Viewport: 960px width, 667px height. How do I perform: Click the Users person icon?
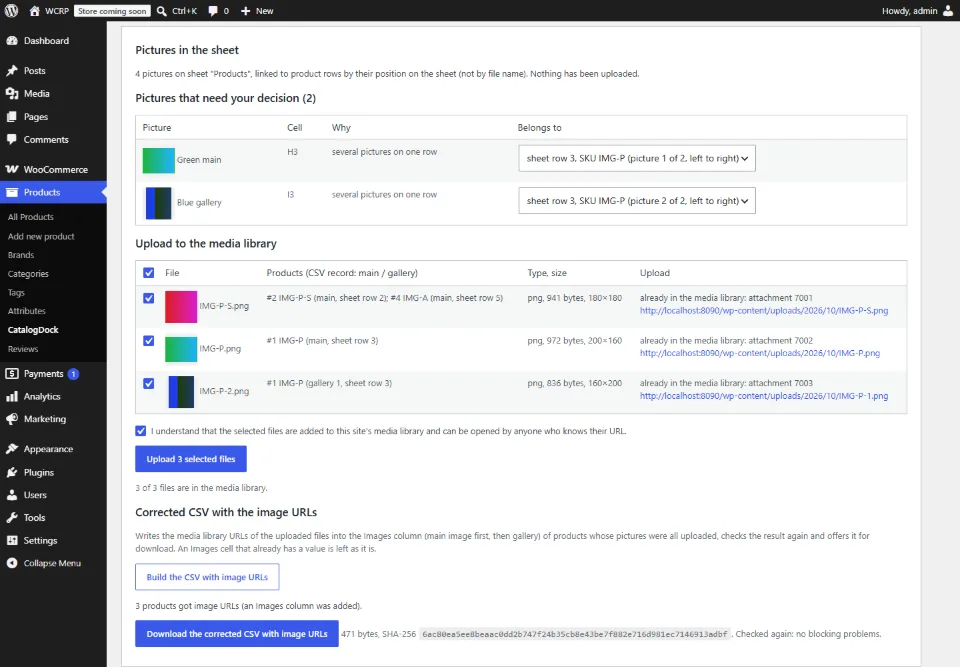pos(12,495)
